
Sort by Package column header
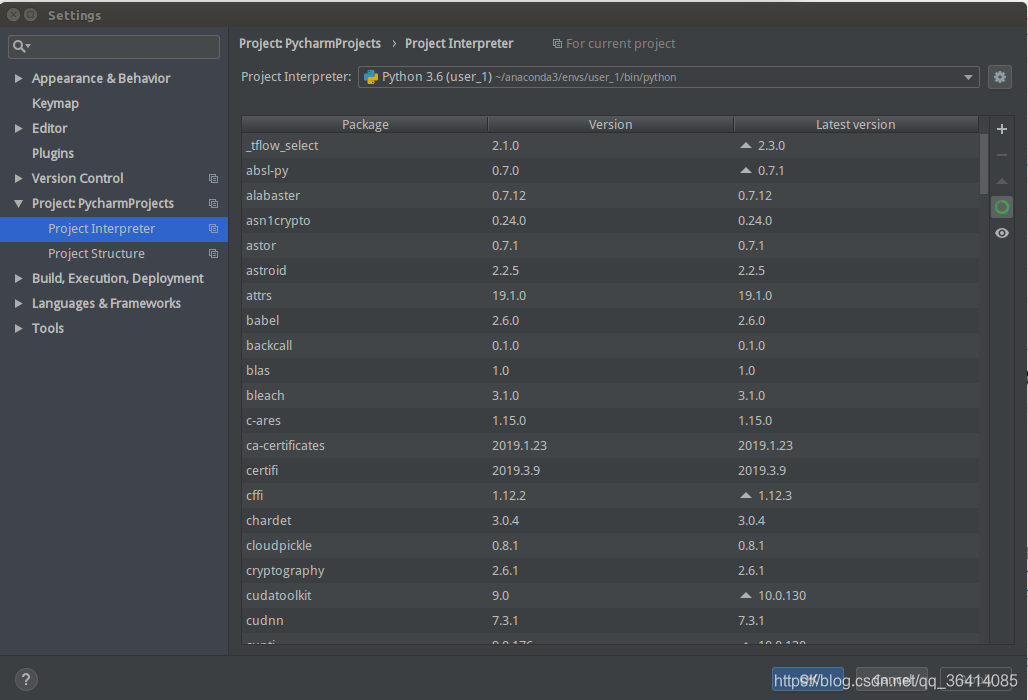(x=365, y=125)
